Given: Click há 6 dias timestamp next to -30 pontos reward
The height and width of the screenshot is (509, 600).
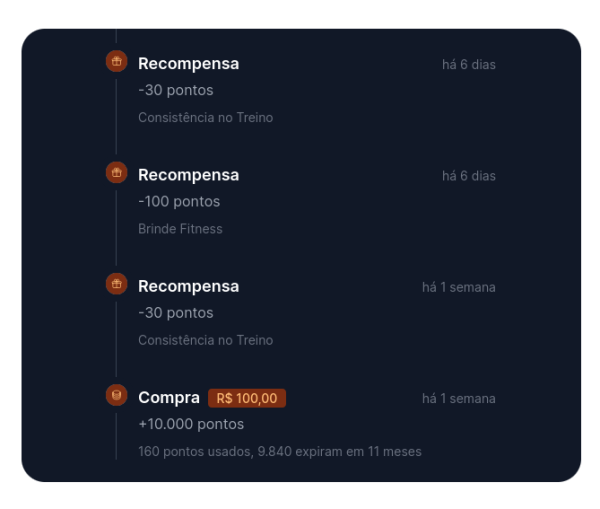Looking at the screenshot, I should coord(469,65).
